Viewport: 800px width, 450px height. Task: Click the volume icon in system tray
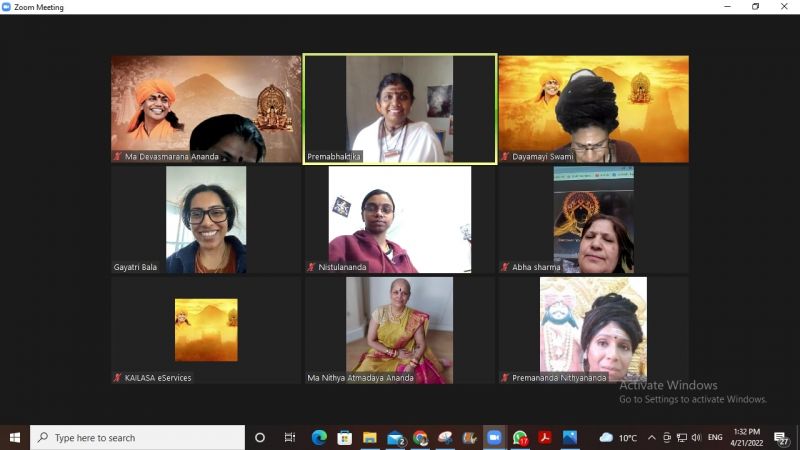[695, 438]
